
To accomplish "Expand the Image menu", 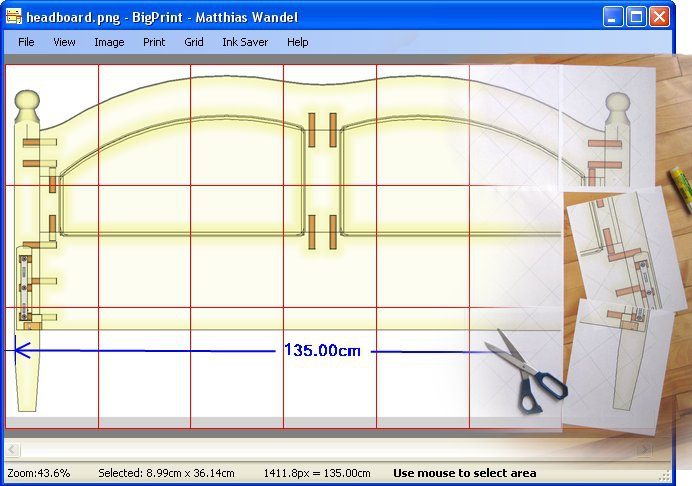I will click(109, 42).
